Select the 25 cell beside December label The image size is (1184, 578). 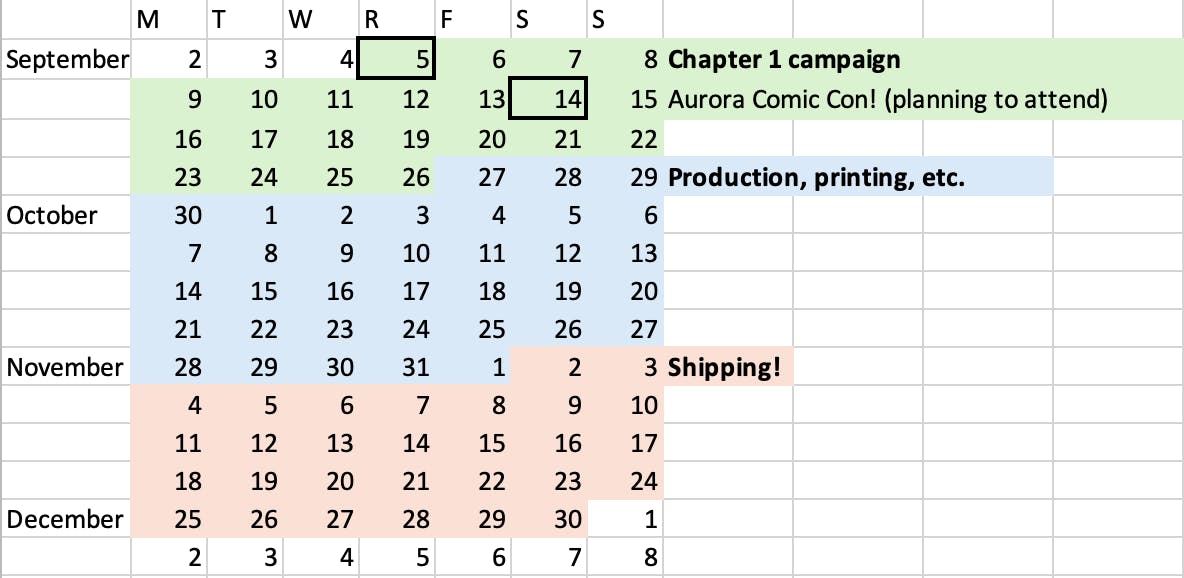click(x=169, y=520)
